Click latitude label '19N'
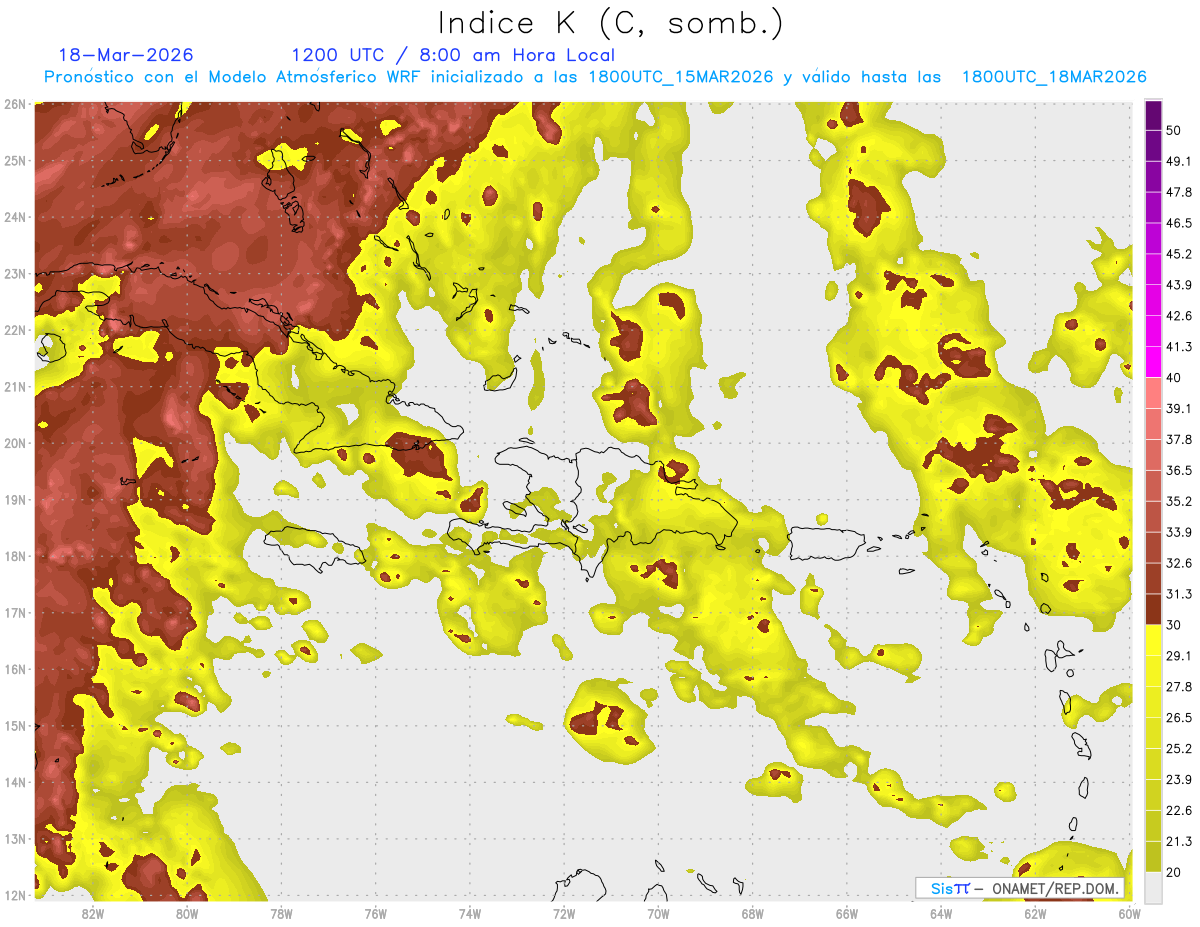The image size is (1200, 927). pyautogui.click(x=15, y=499)
